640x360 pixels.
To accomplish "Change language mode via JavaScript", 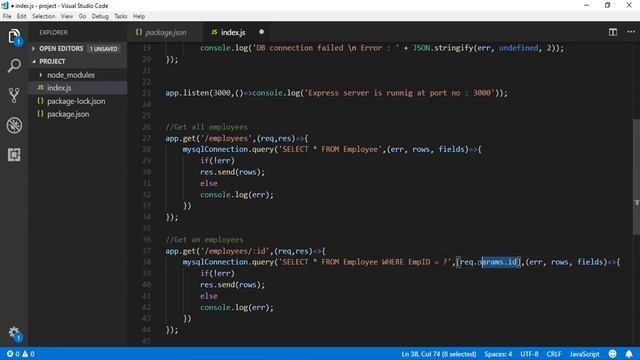I will pos(584,354).
